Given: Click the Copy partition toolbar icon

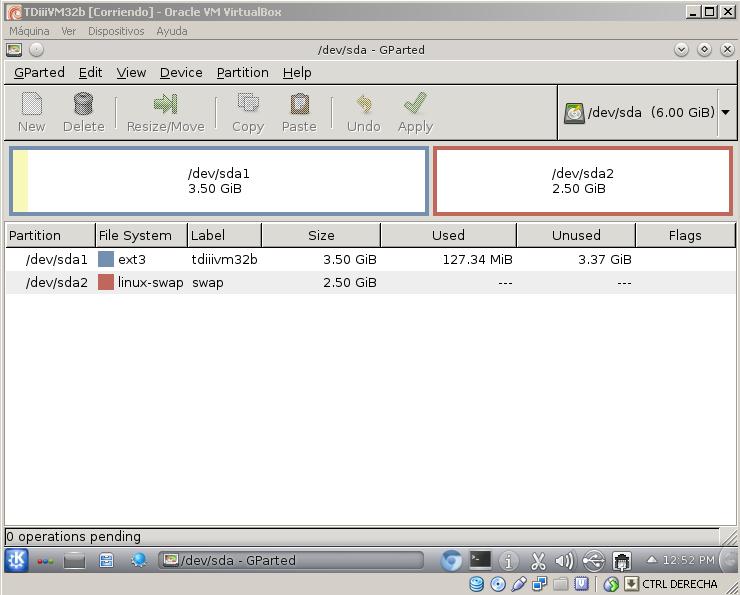Looking at the screenshot, I should (247, 104).
